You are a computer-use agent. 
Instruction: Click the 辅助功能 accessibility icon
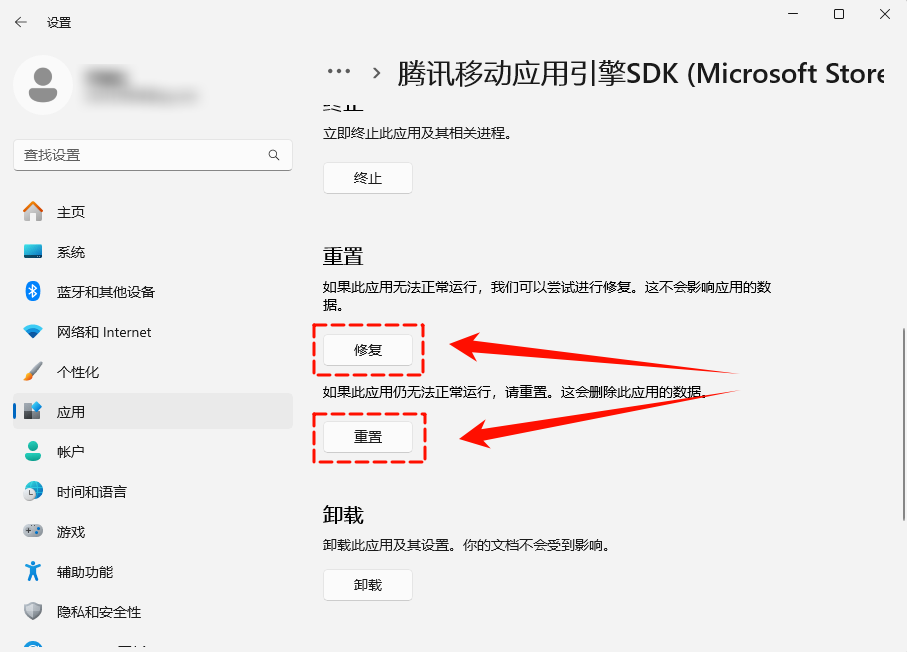(x=33, y=571)
